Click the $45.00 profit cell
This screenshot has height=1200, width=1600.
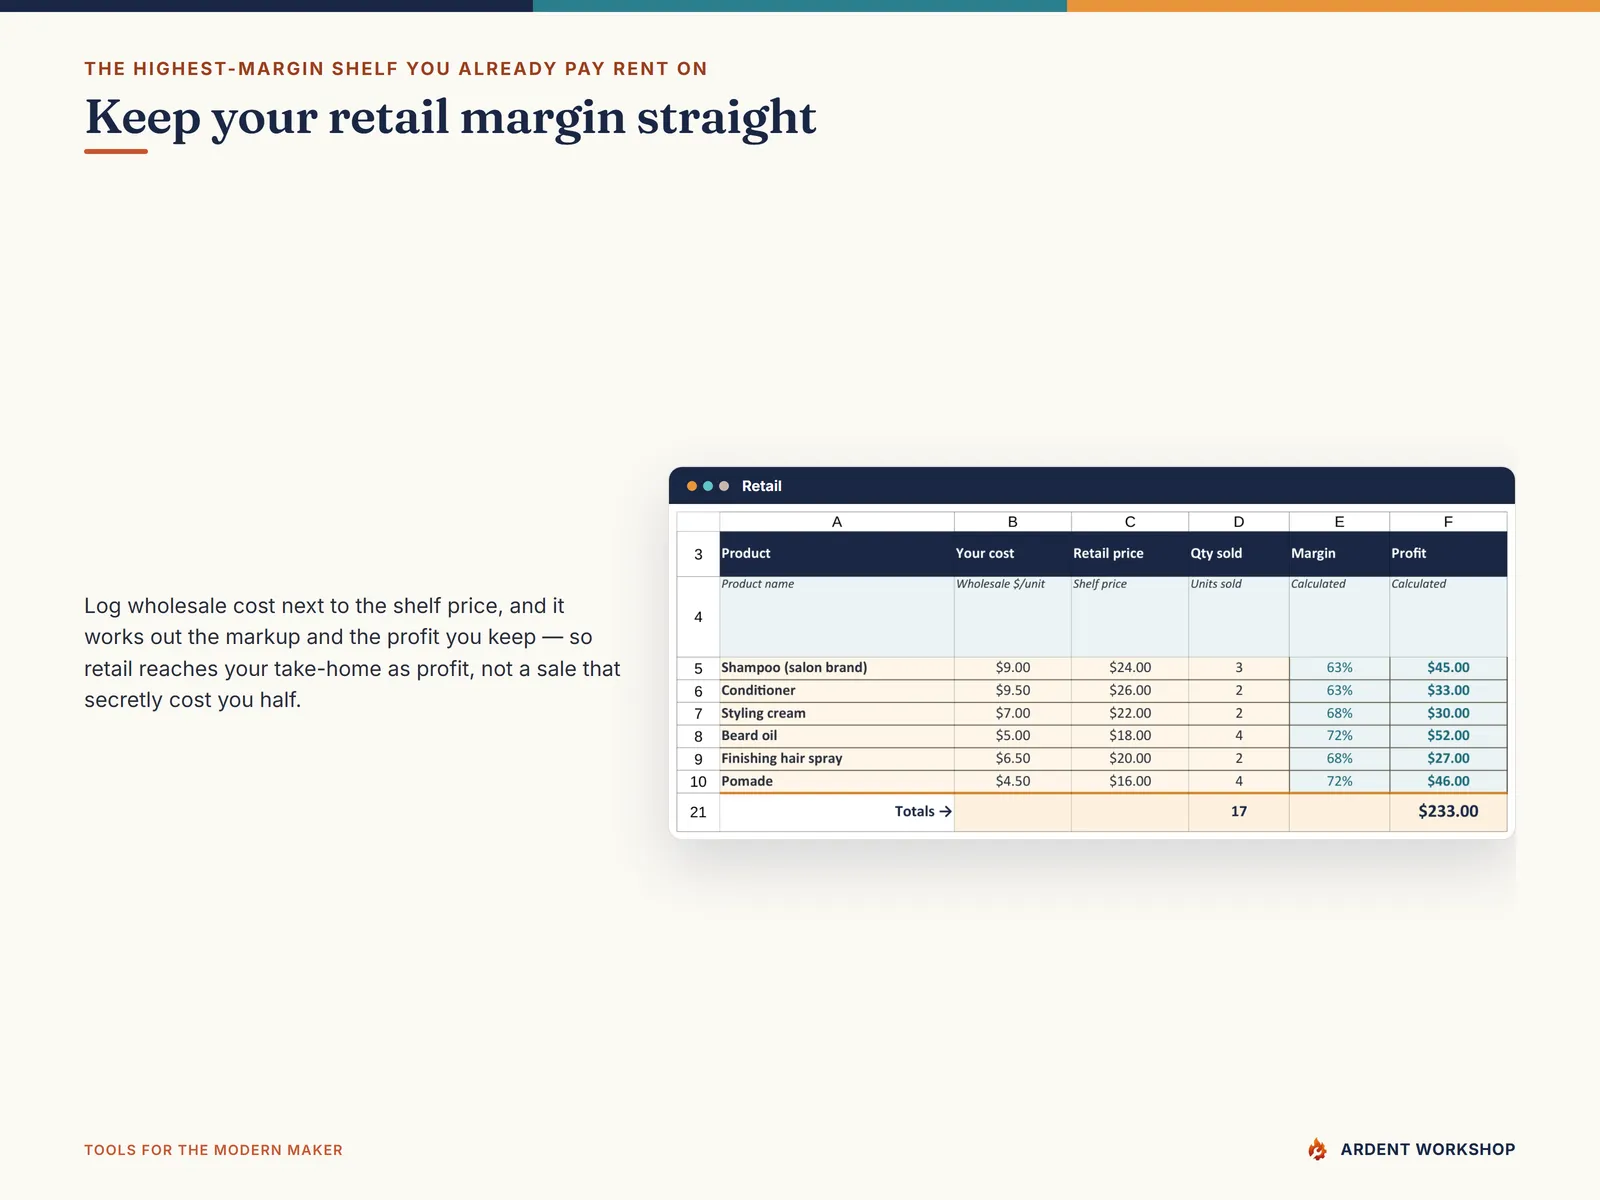[x=1448, y=668]
